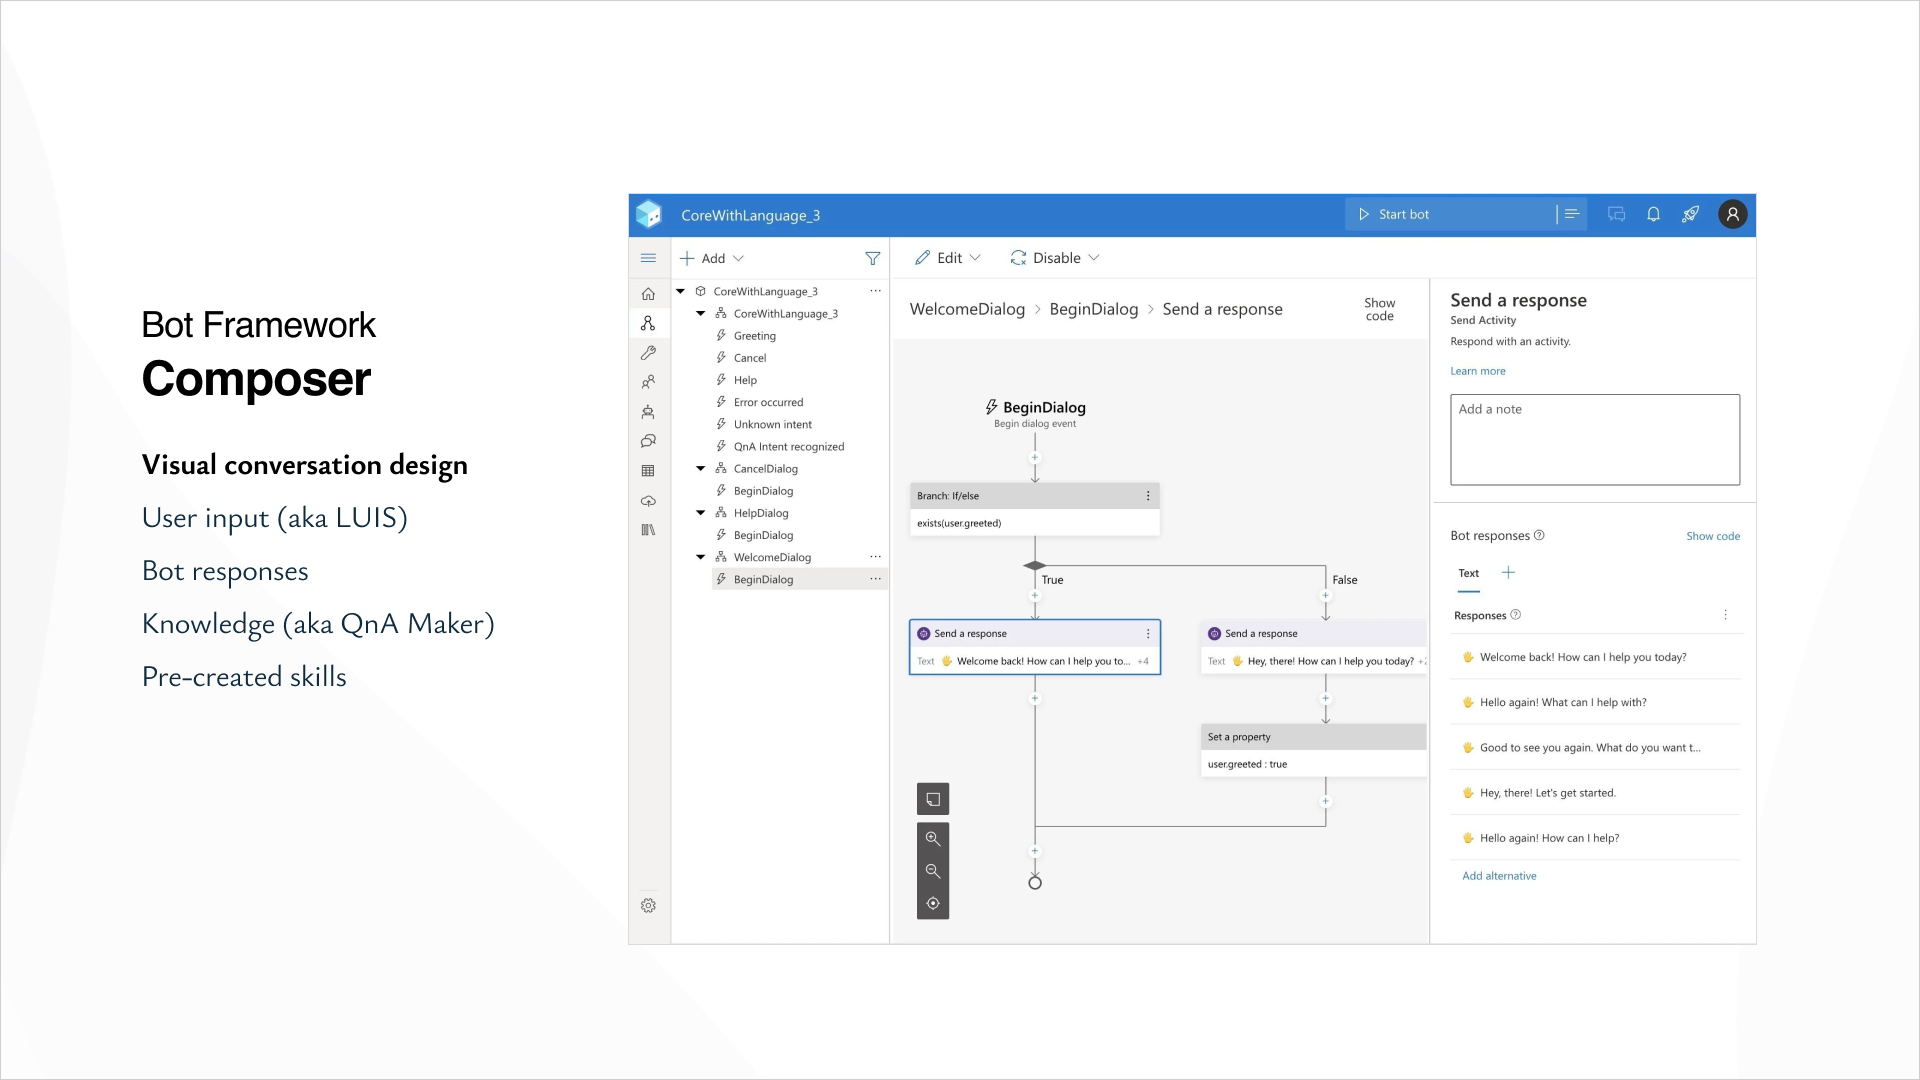
Task: Toggle the canvas minimap panel button
Action: (933, 799)
